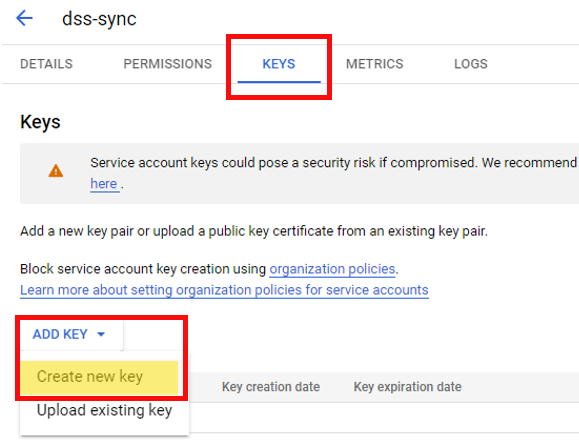Select the KEYS tab
The height and width of the screenshot is (444, 579).
pos(279,64)
